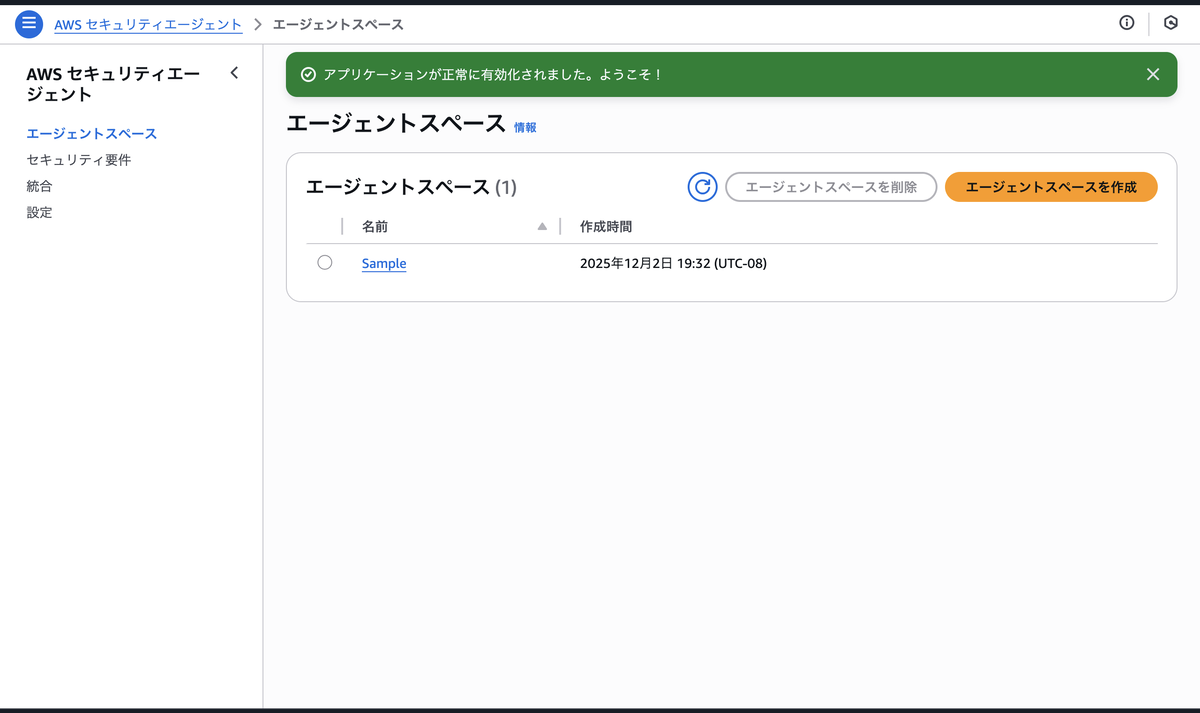The image size is (1200, 713).
Task: Click エージェントスペース breadcrumb current page text
Action: pos(338,23)
